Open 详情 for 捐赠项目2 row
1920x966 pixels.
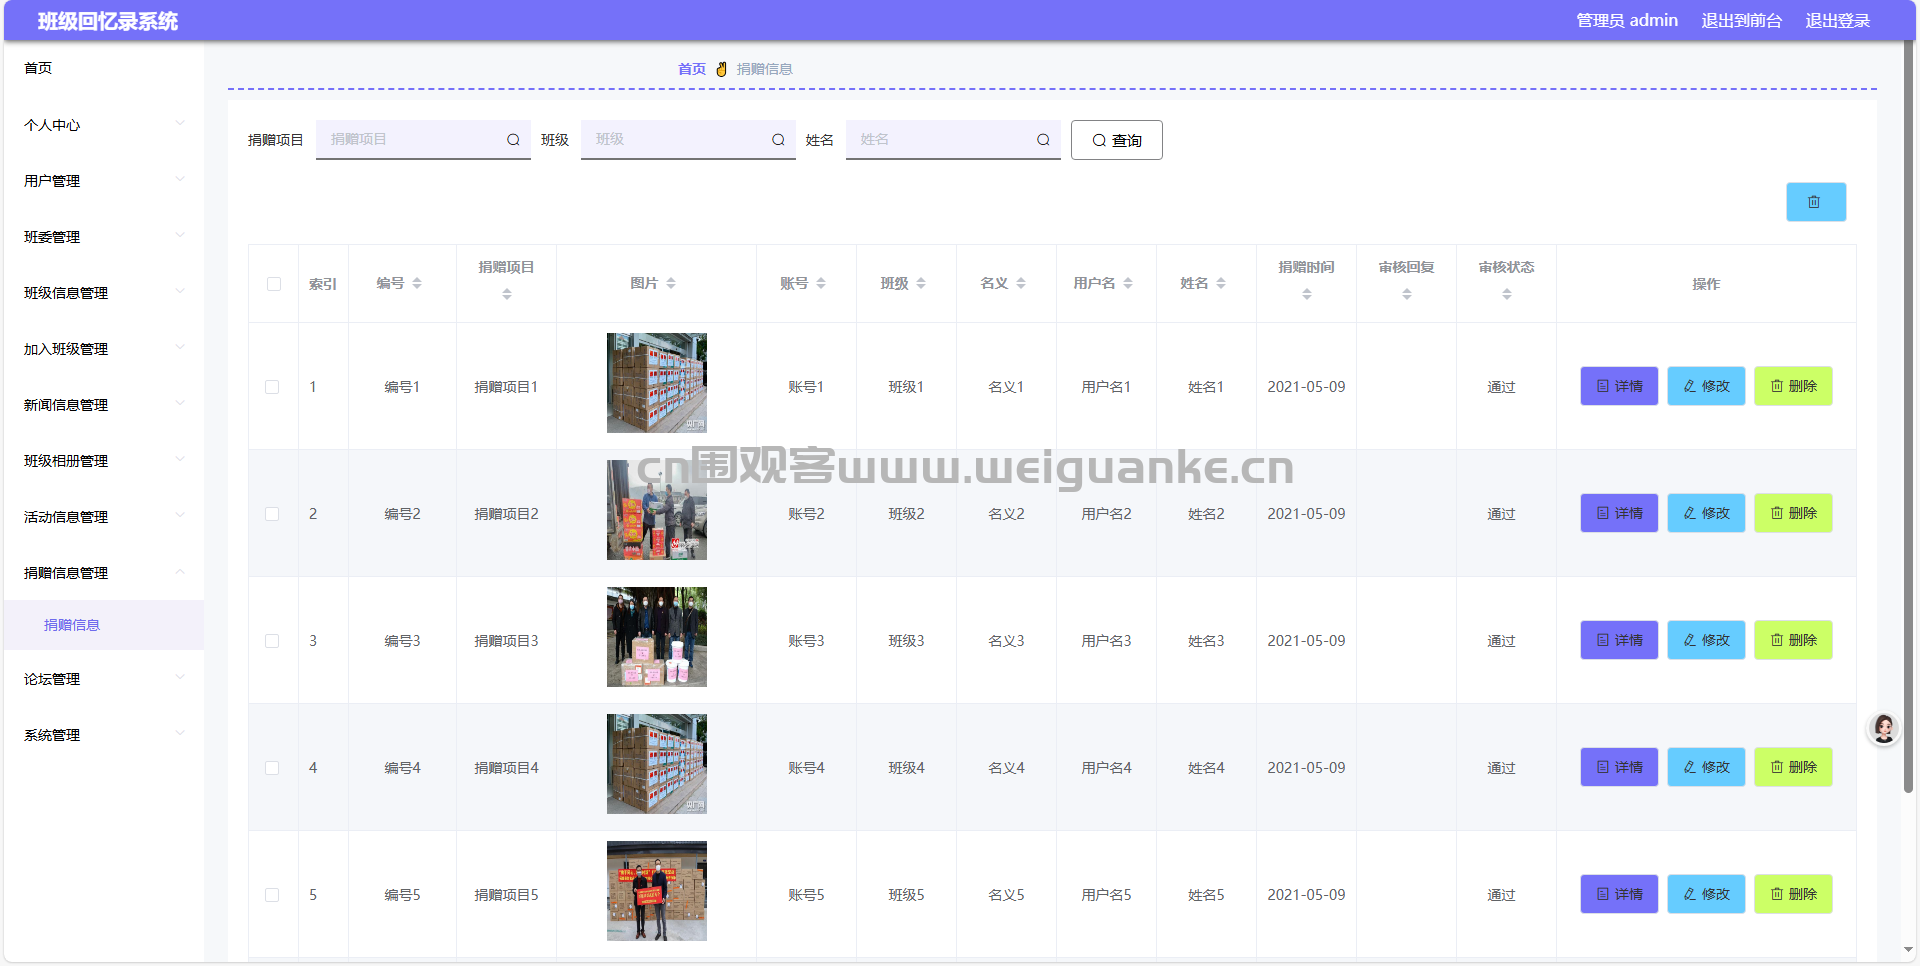[1619, 513]
